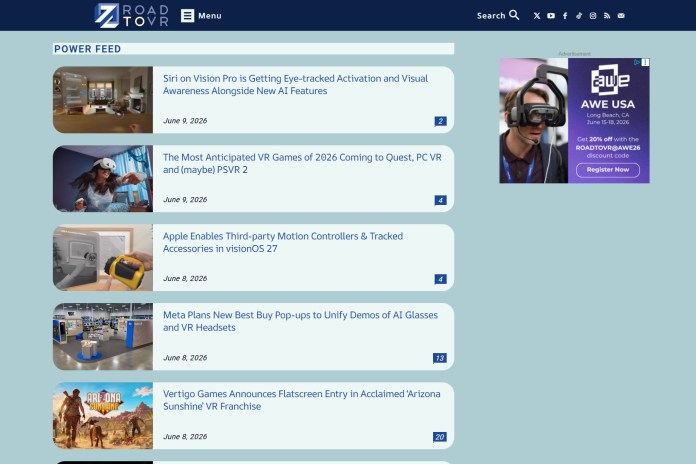
Task: Open the email envelope icon
Action: tap(621, 16)
